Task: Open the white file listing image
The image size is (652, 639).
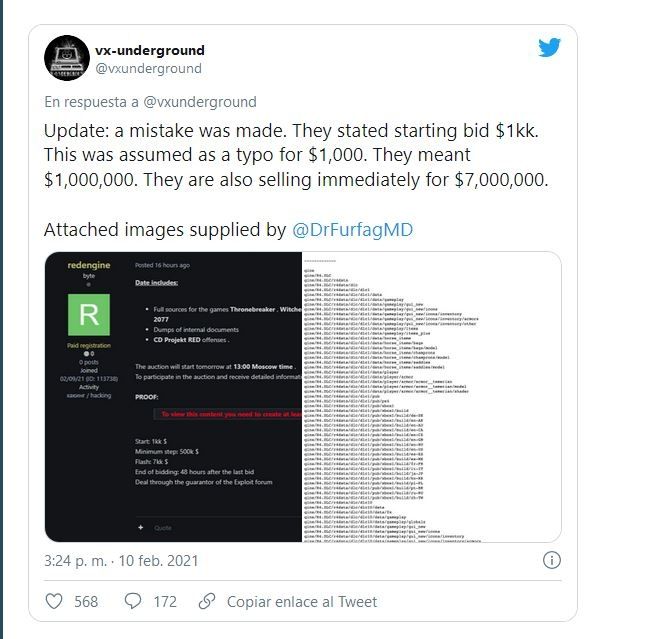Action: 432,397
